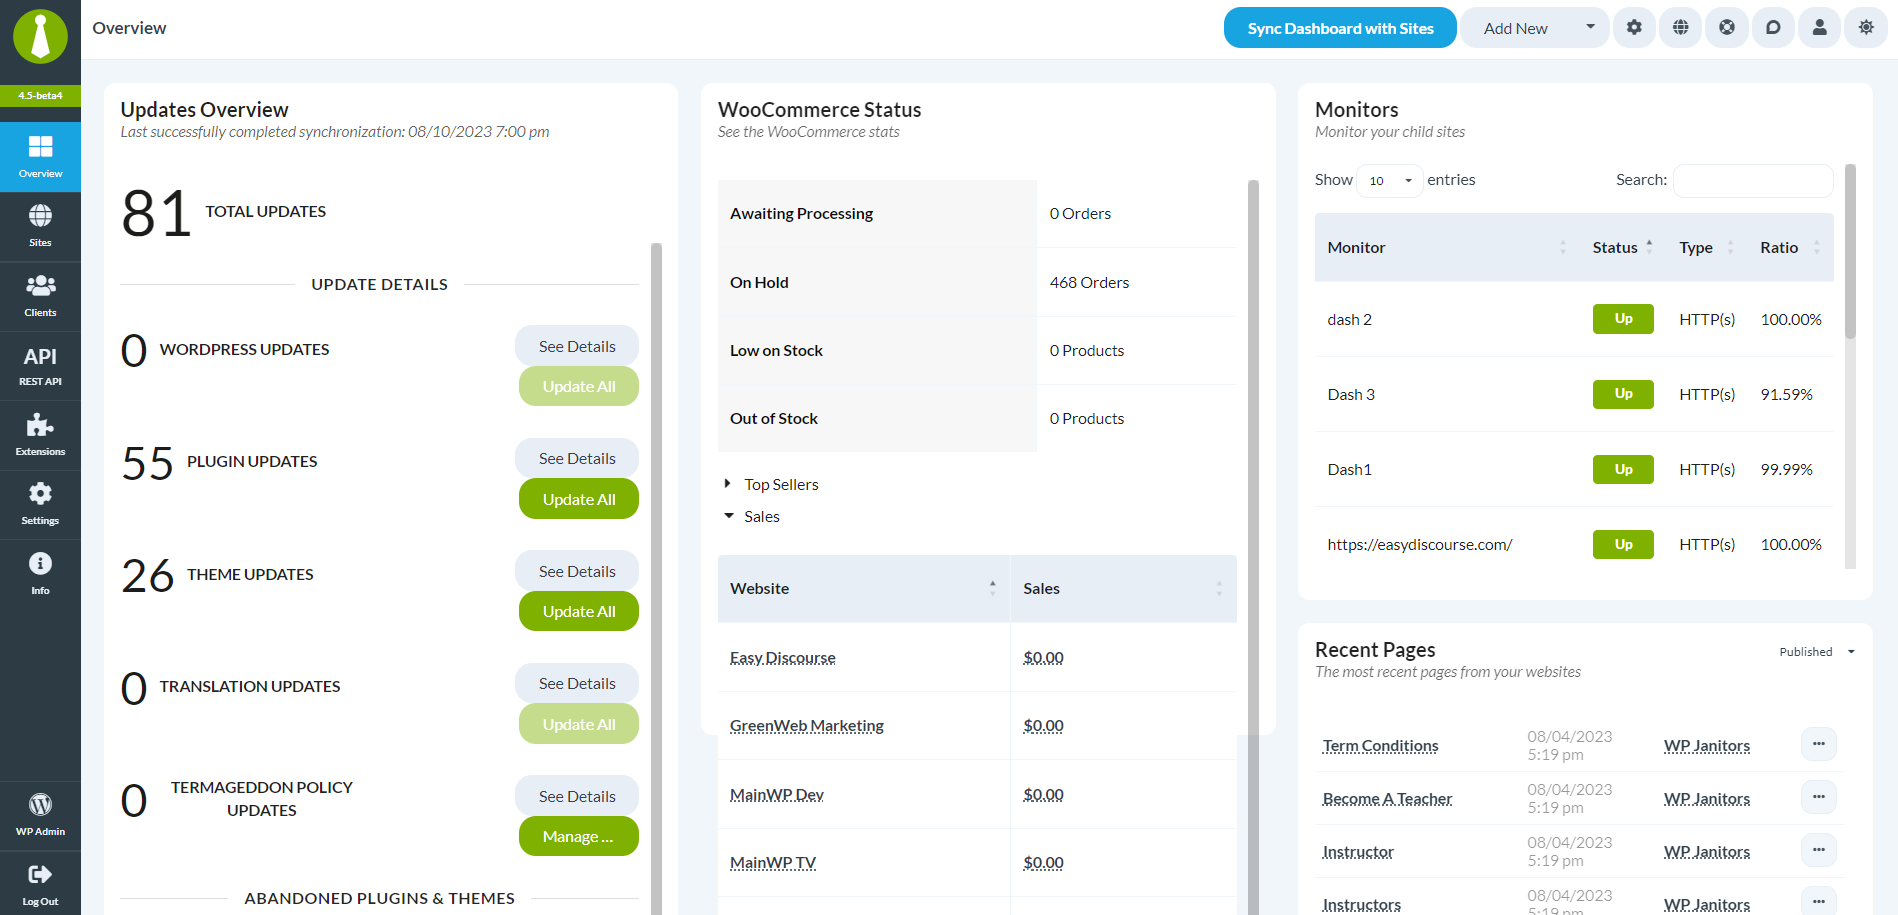1898x915 pixels.
Task: Open actions menu for Term Conditions page
Action: 1819,744
